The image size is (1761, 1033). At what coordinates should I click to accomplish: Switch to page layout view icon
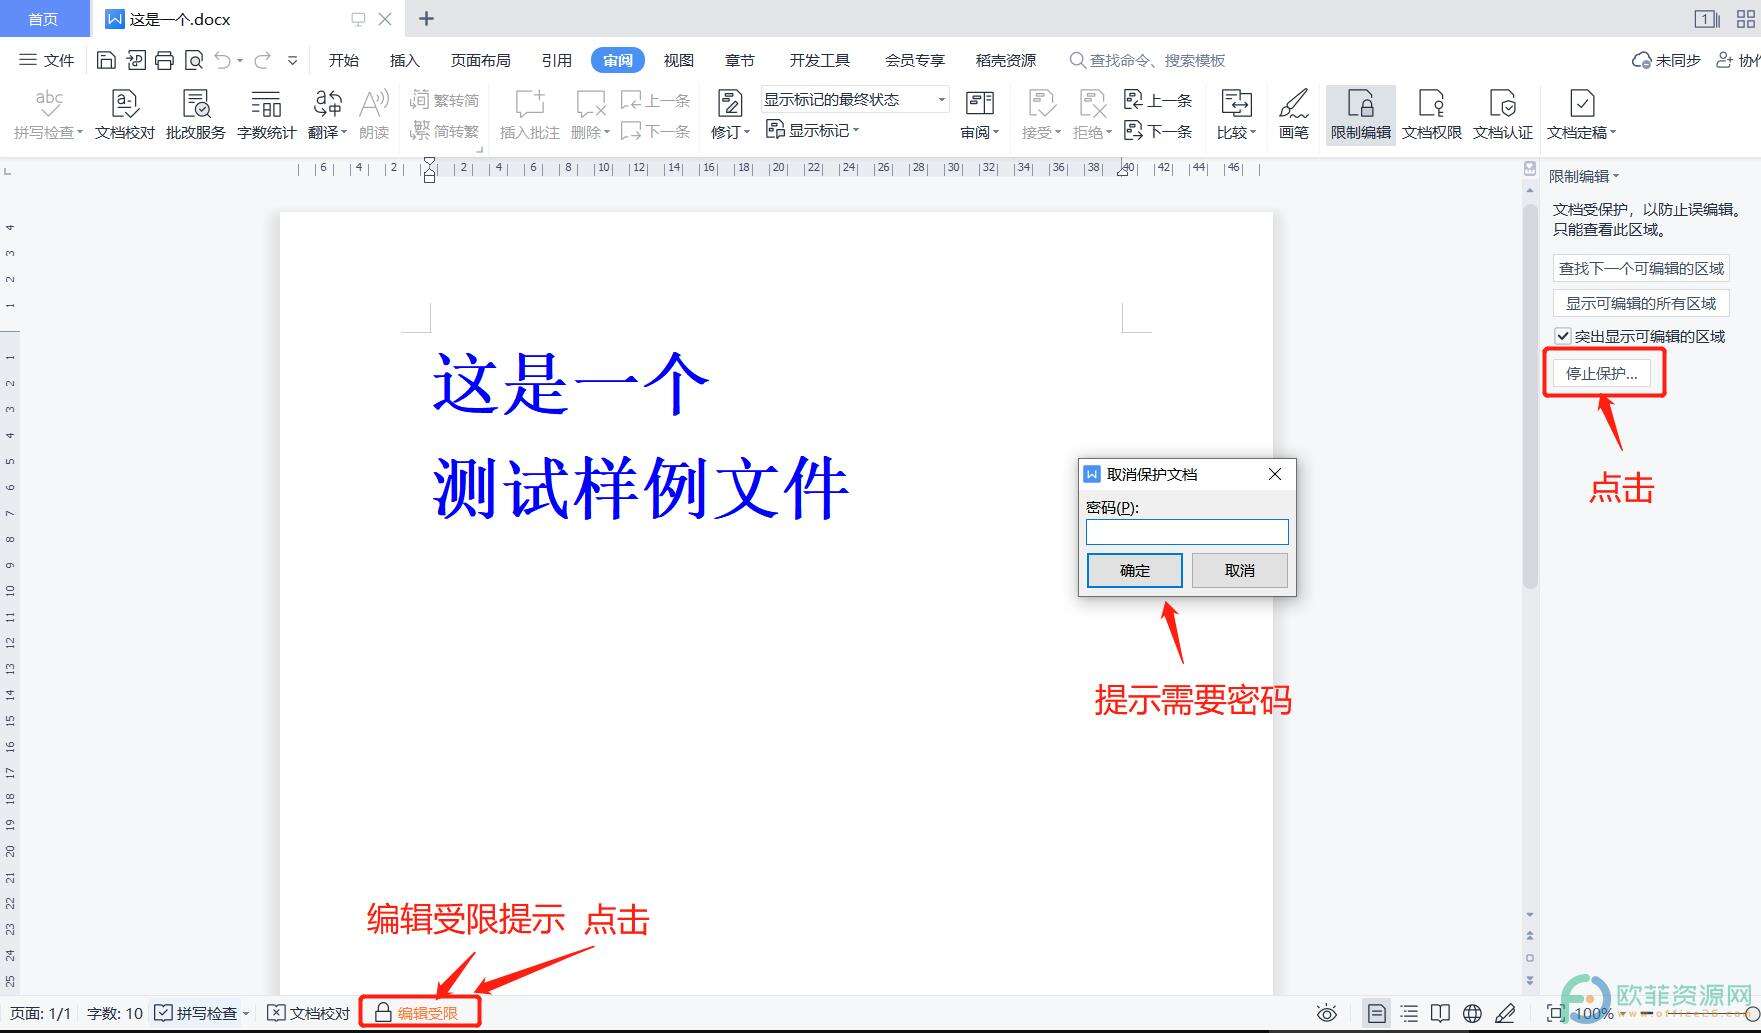(1376, 1013)
